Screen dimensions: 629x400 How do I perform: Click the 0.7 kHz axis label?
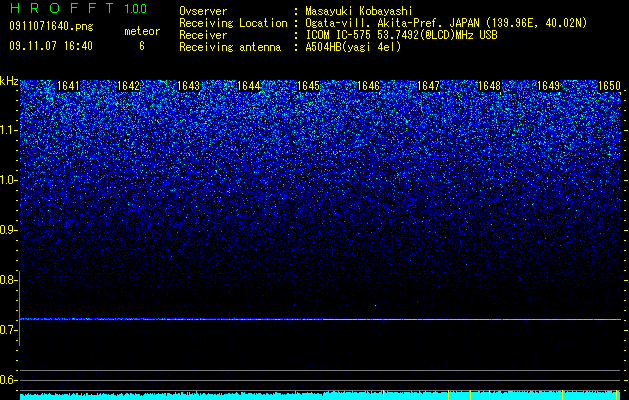click(x=9, y=330)
